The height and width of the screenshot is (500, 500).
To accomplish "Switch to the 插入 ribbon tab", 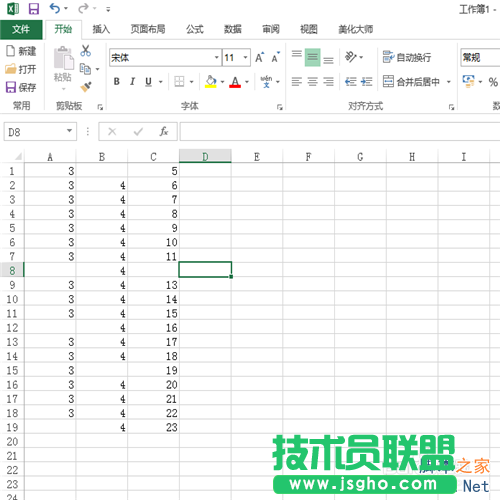I will [x=101, y=29].
